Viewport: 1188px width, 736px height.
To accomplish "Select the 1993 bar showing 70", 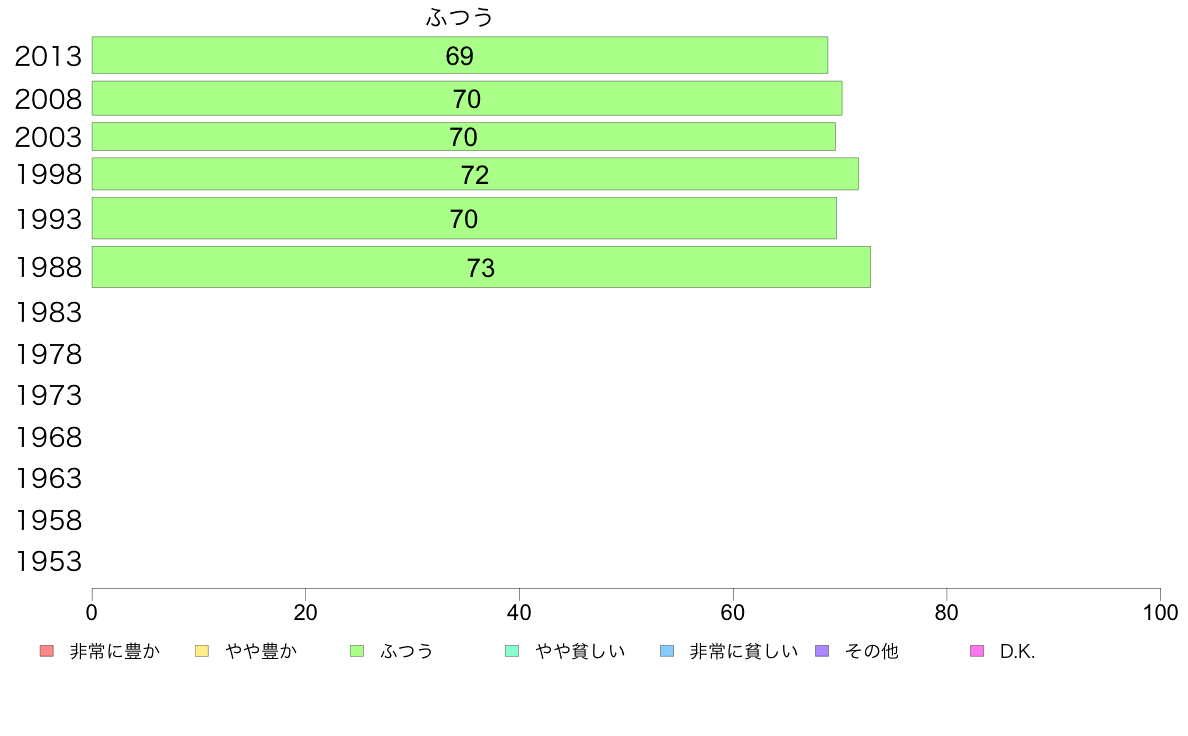I will tap(464, 218).
